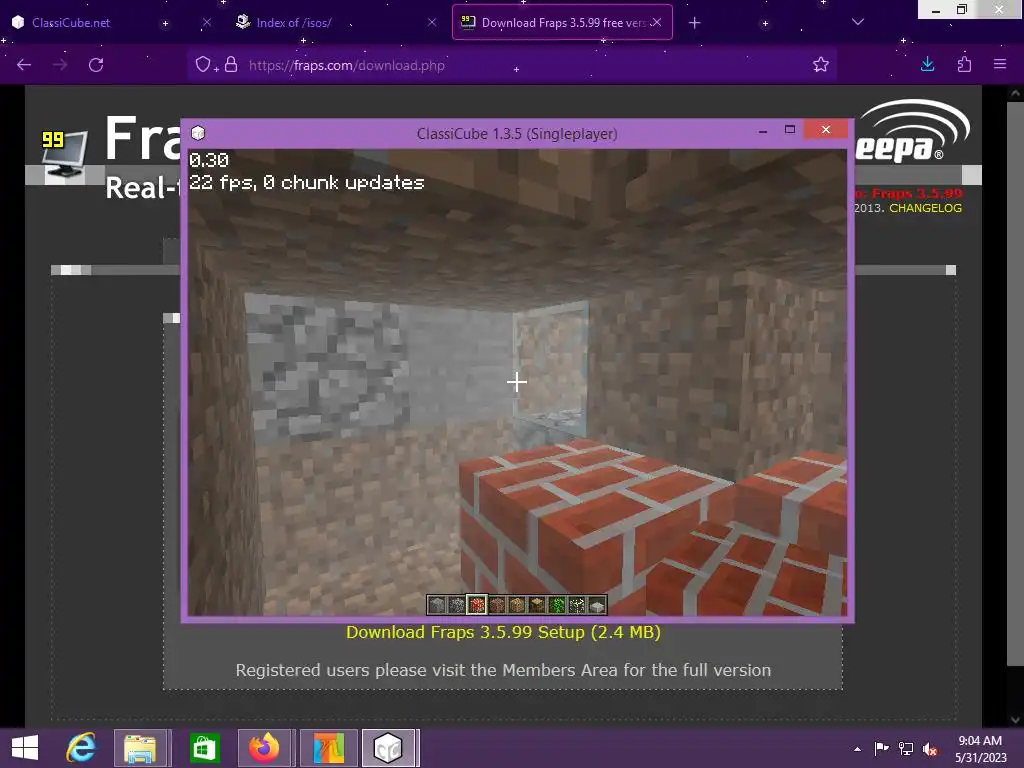
Task: Open the colorful app taskbar icon beside Firefox
Action: click(328, 748)
